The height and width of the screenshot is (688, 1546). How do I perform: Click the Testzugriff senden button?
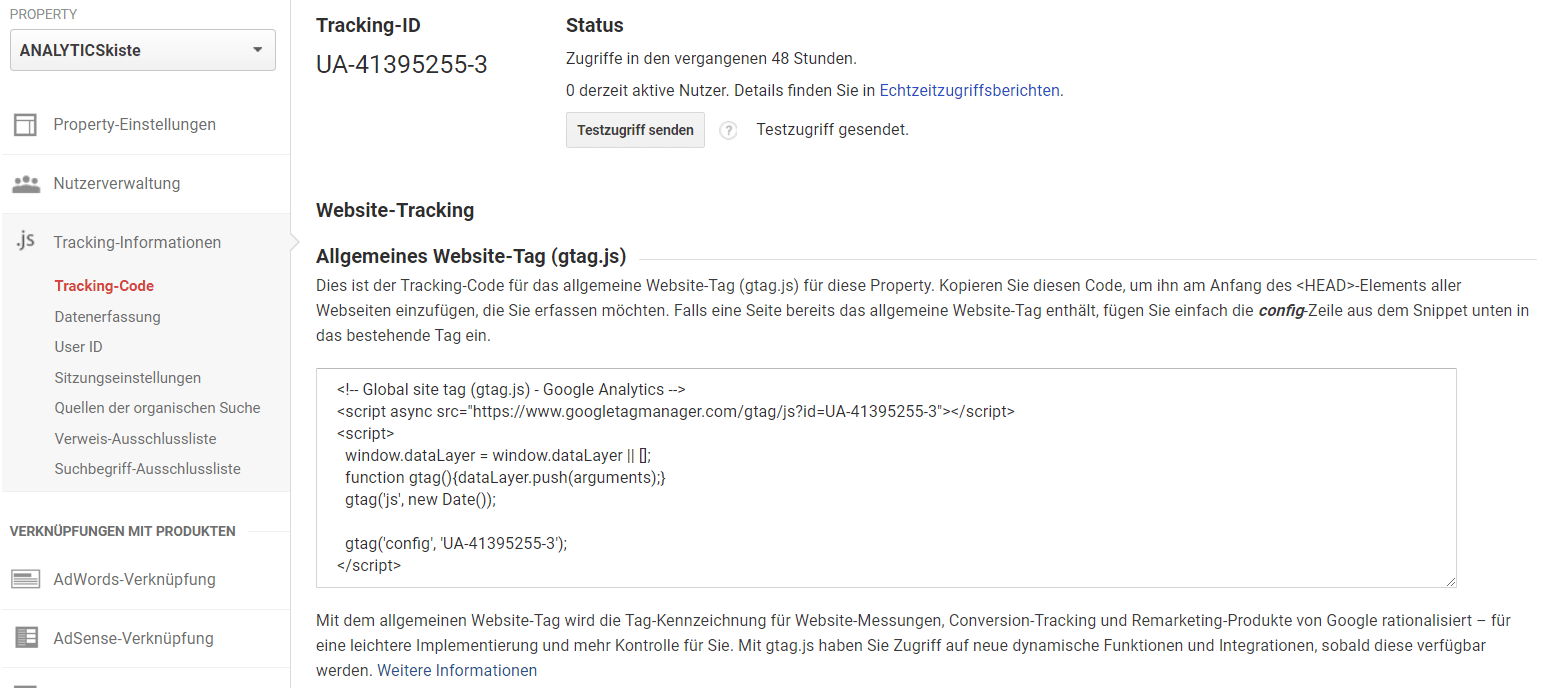(x=635, y=130)
